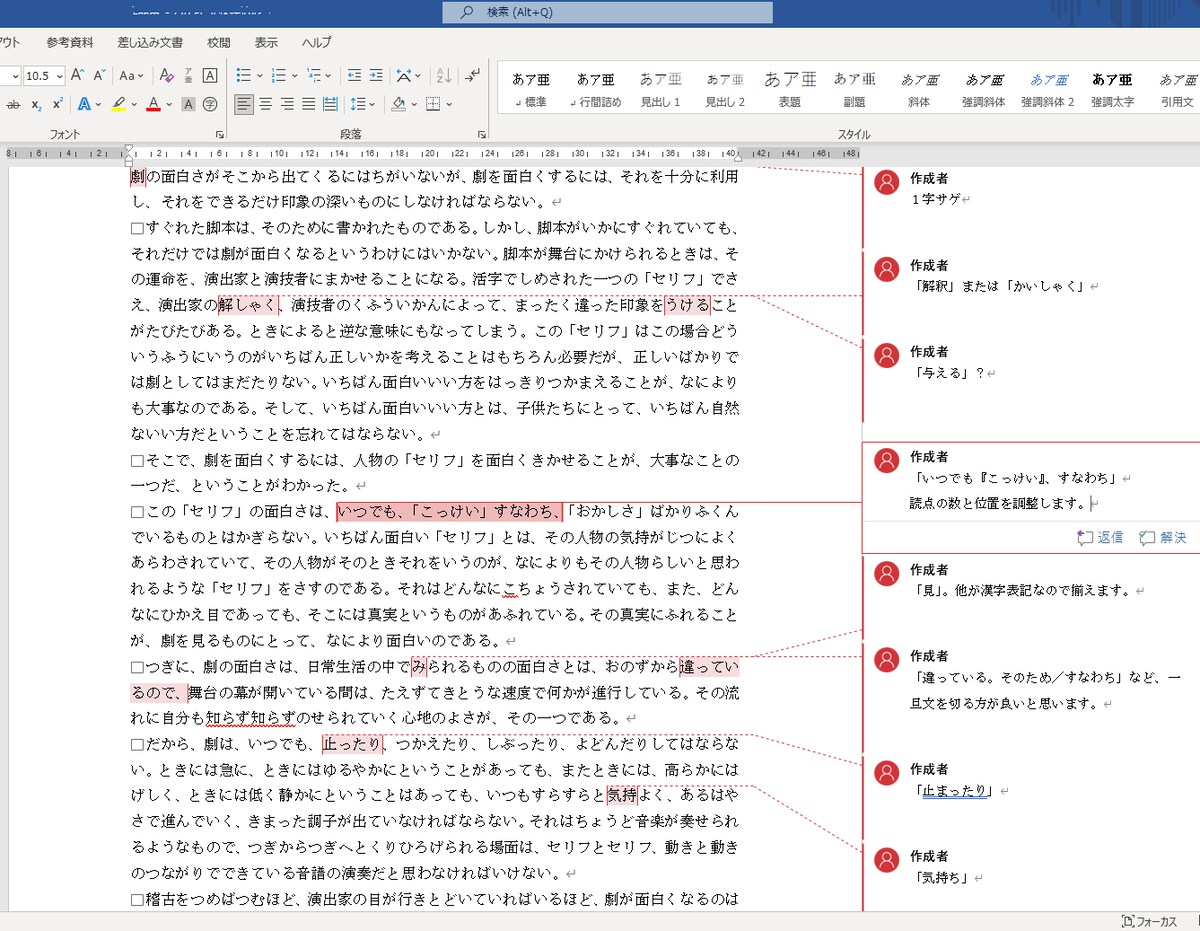Open the phonetic guide (ruby) tool

[x=188, y=75]
